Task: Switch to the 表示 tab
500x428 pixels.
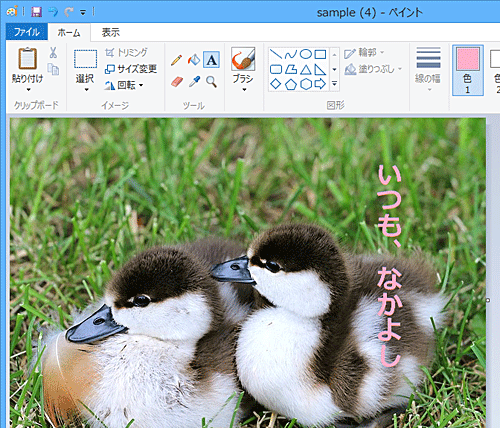Action: pos(111,32)
